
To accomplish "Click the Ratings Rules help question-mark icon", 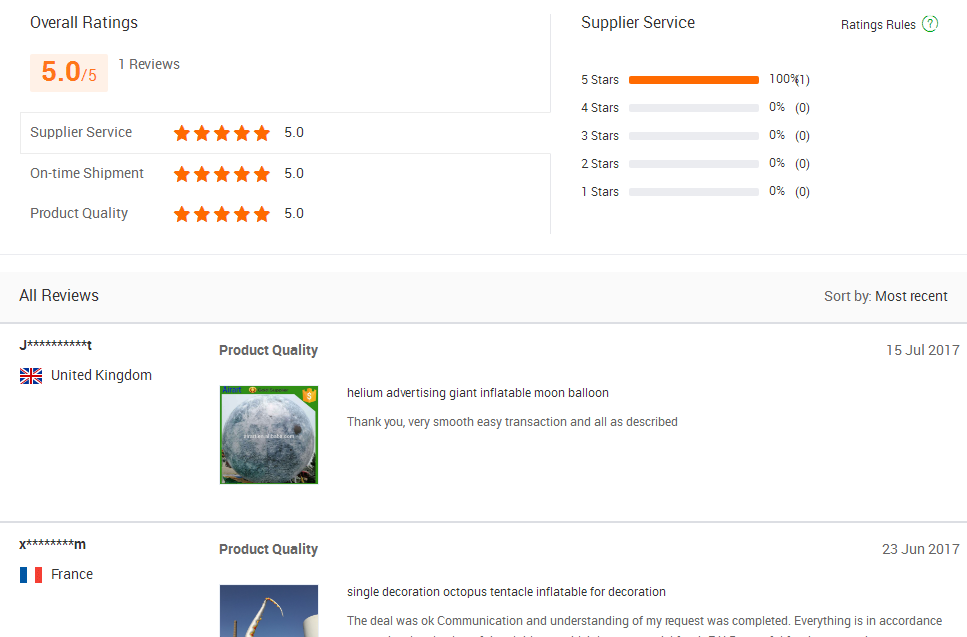I will (x=930, y=24).
